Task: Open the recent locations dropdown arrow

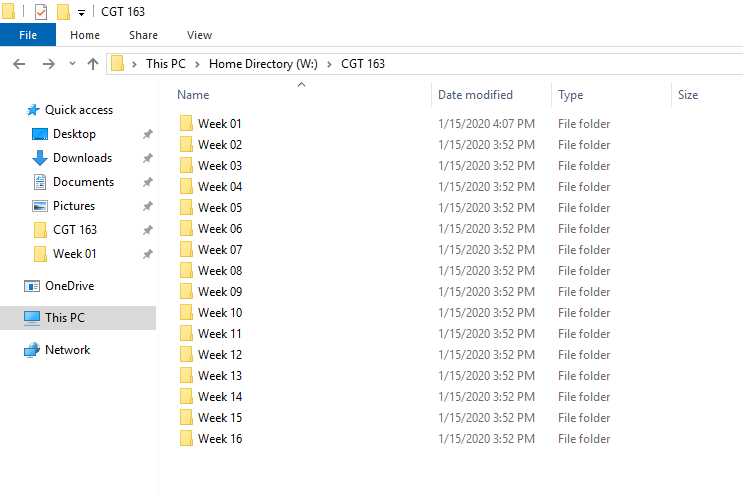Action: (72, 63)
